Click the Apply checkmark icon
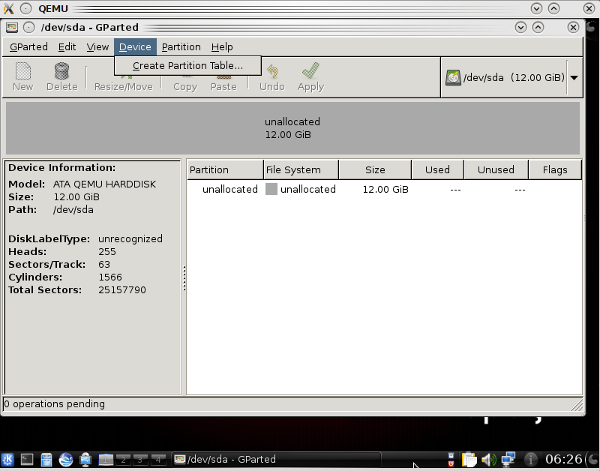 (310, 71)
